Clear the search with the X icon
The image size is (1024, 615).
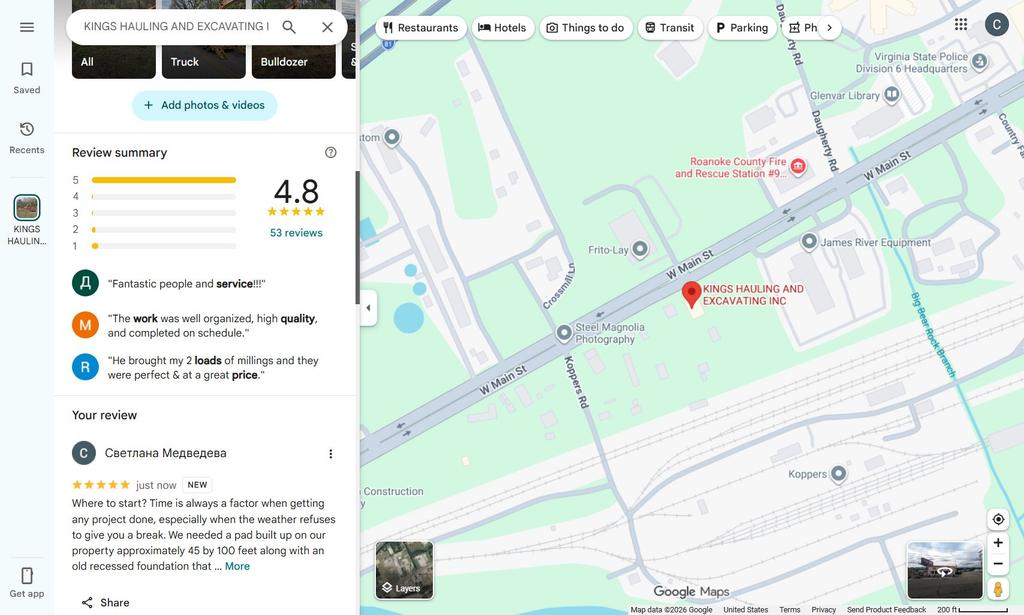[327, 27]
